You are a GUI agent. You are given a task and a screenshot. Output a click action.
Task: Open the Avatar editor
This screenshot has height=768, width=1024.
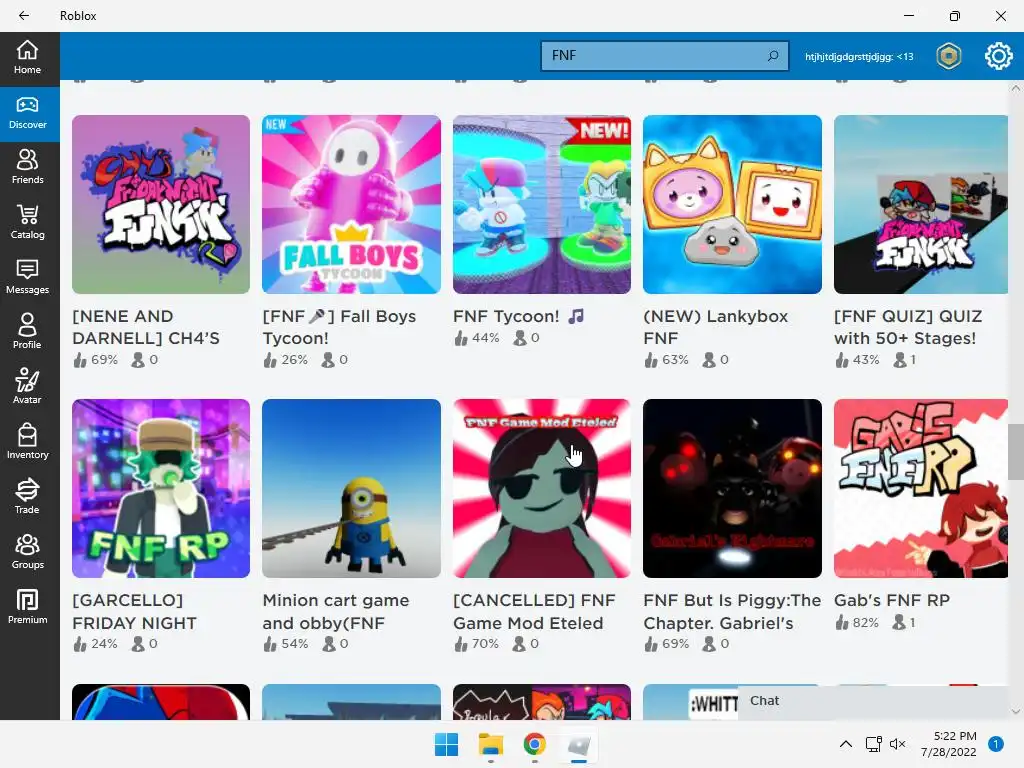click(x=27, y=387)
